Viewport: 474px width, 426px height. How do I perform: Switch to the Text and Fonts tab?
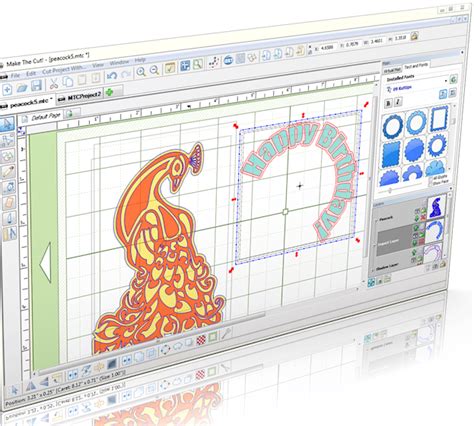point(415,66)
